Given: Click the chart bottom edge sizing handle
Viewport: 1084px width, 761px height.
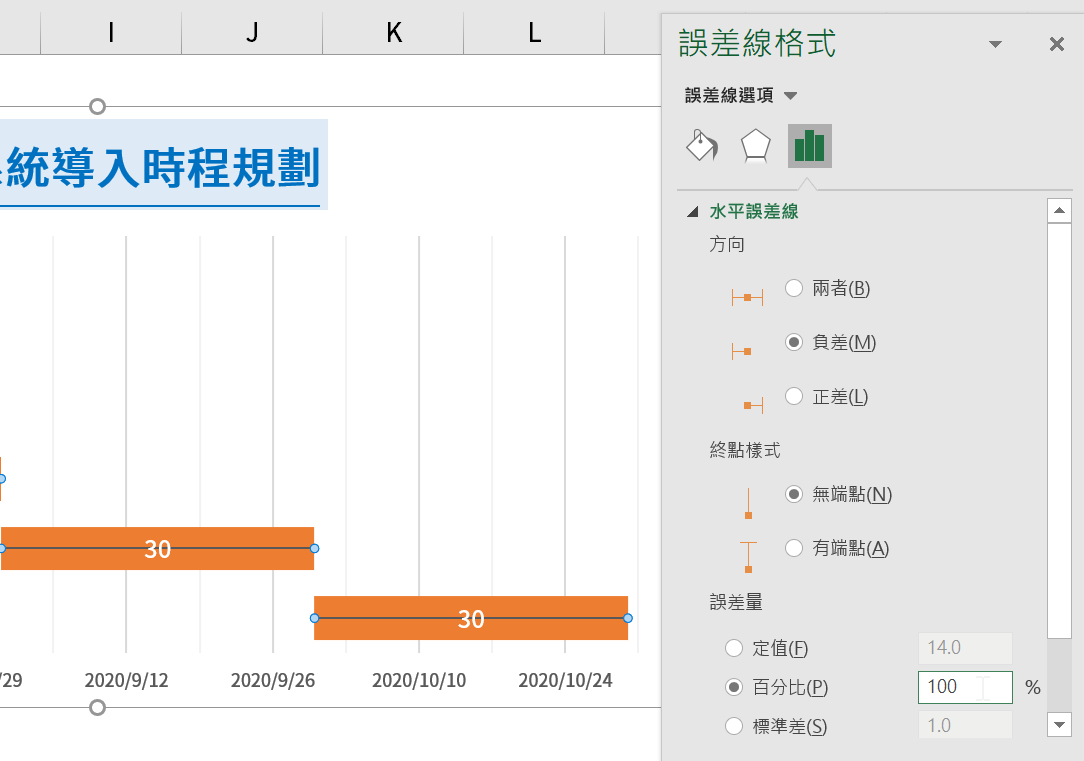Looking at the screenshot, I should pos(97,707).
